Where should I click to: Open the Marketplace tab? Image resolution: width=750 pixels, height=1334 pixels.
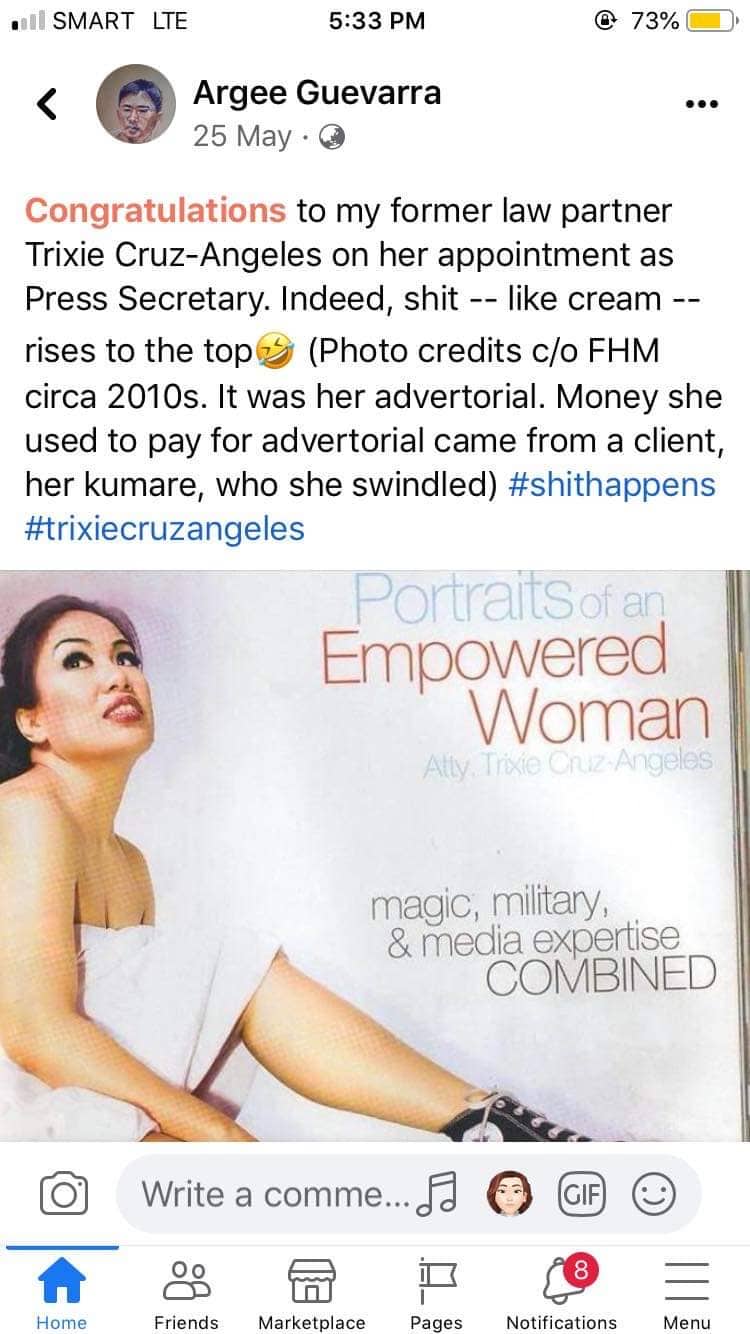(x=312, y=1293)
